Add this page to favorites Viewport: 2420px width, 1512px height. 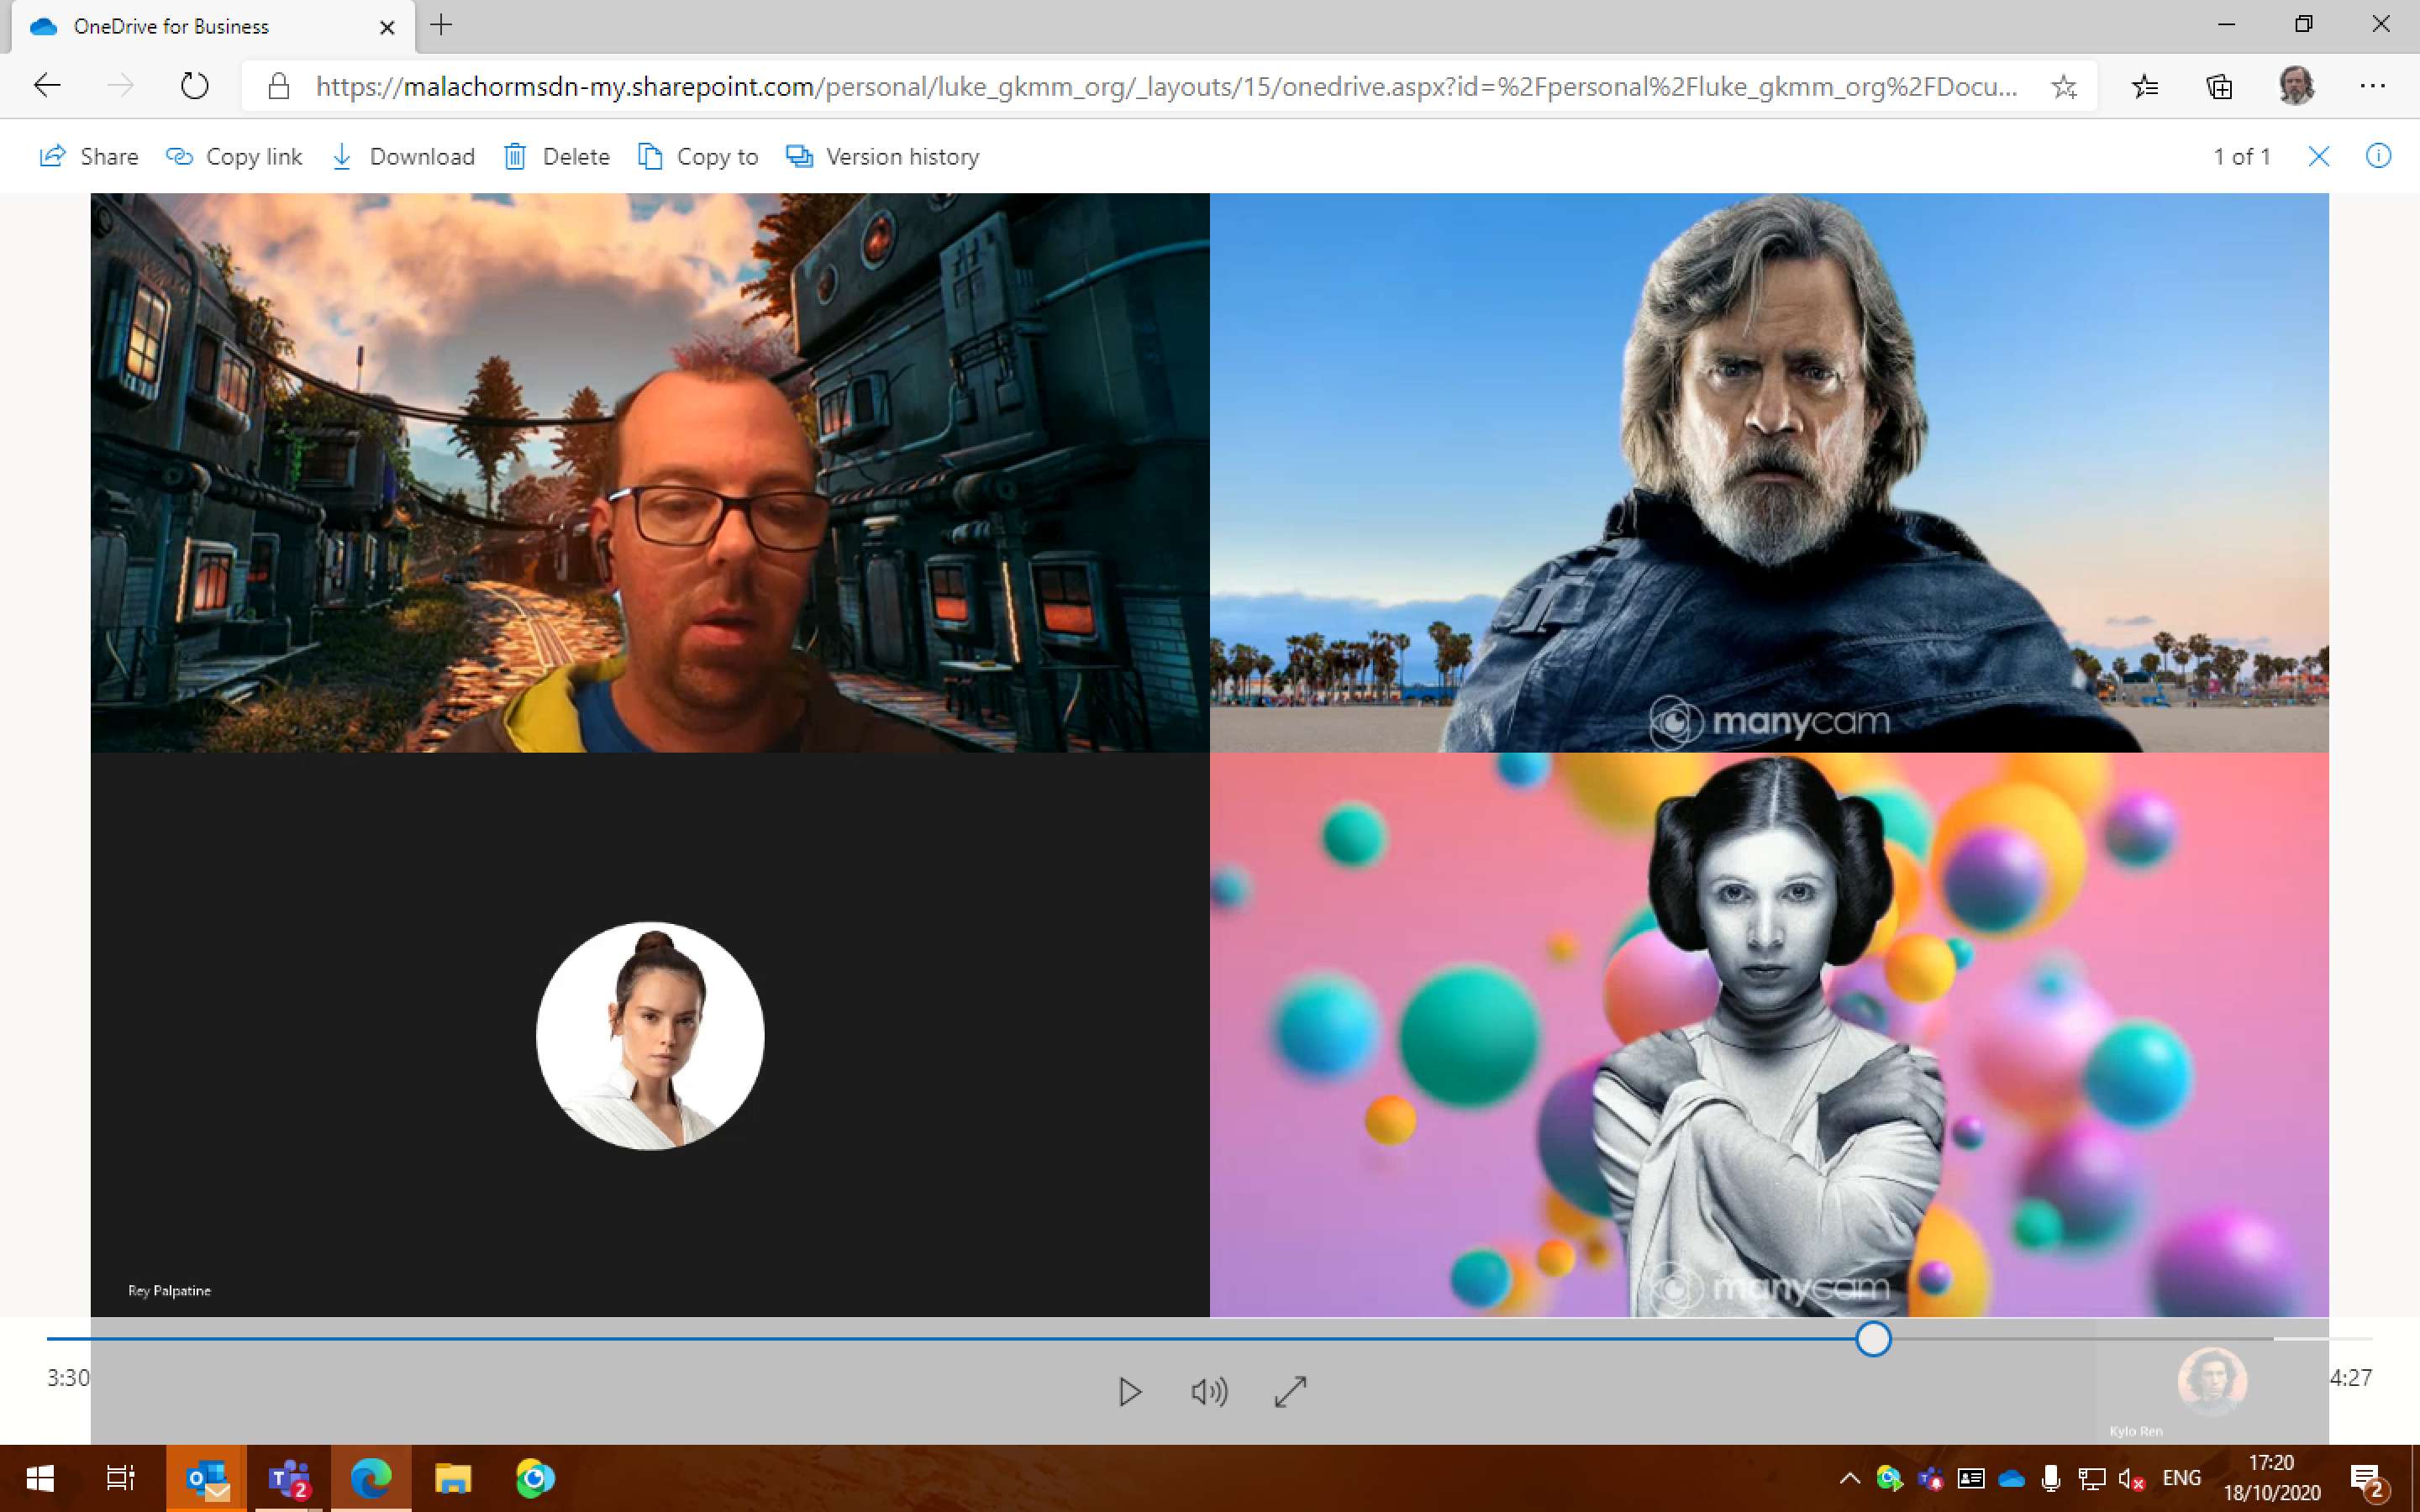2063,87
